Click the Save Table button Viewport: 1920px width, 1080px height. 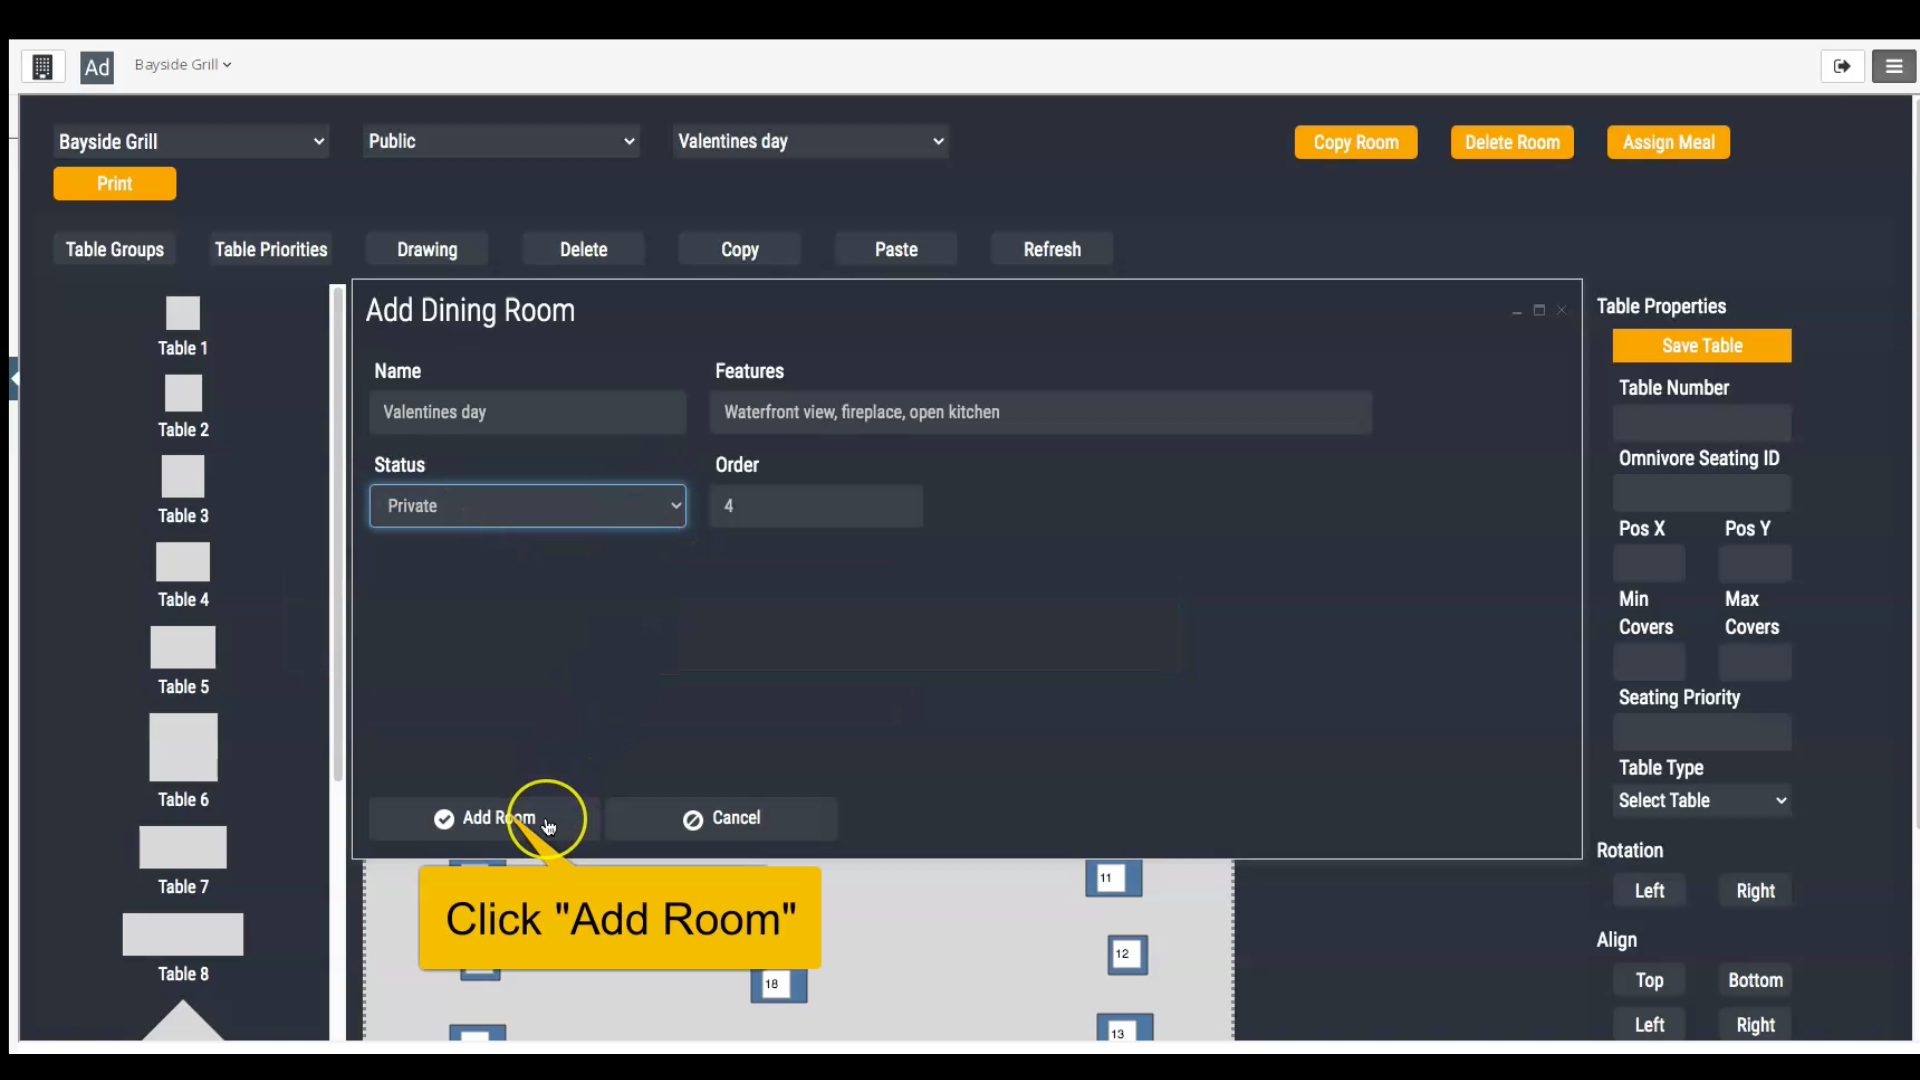(x=1702, y=345)
